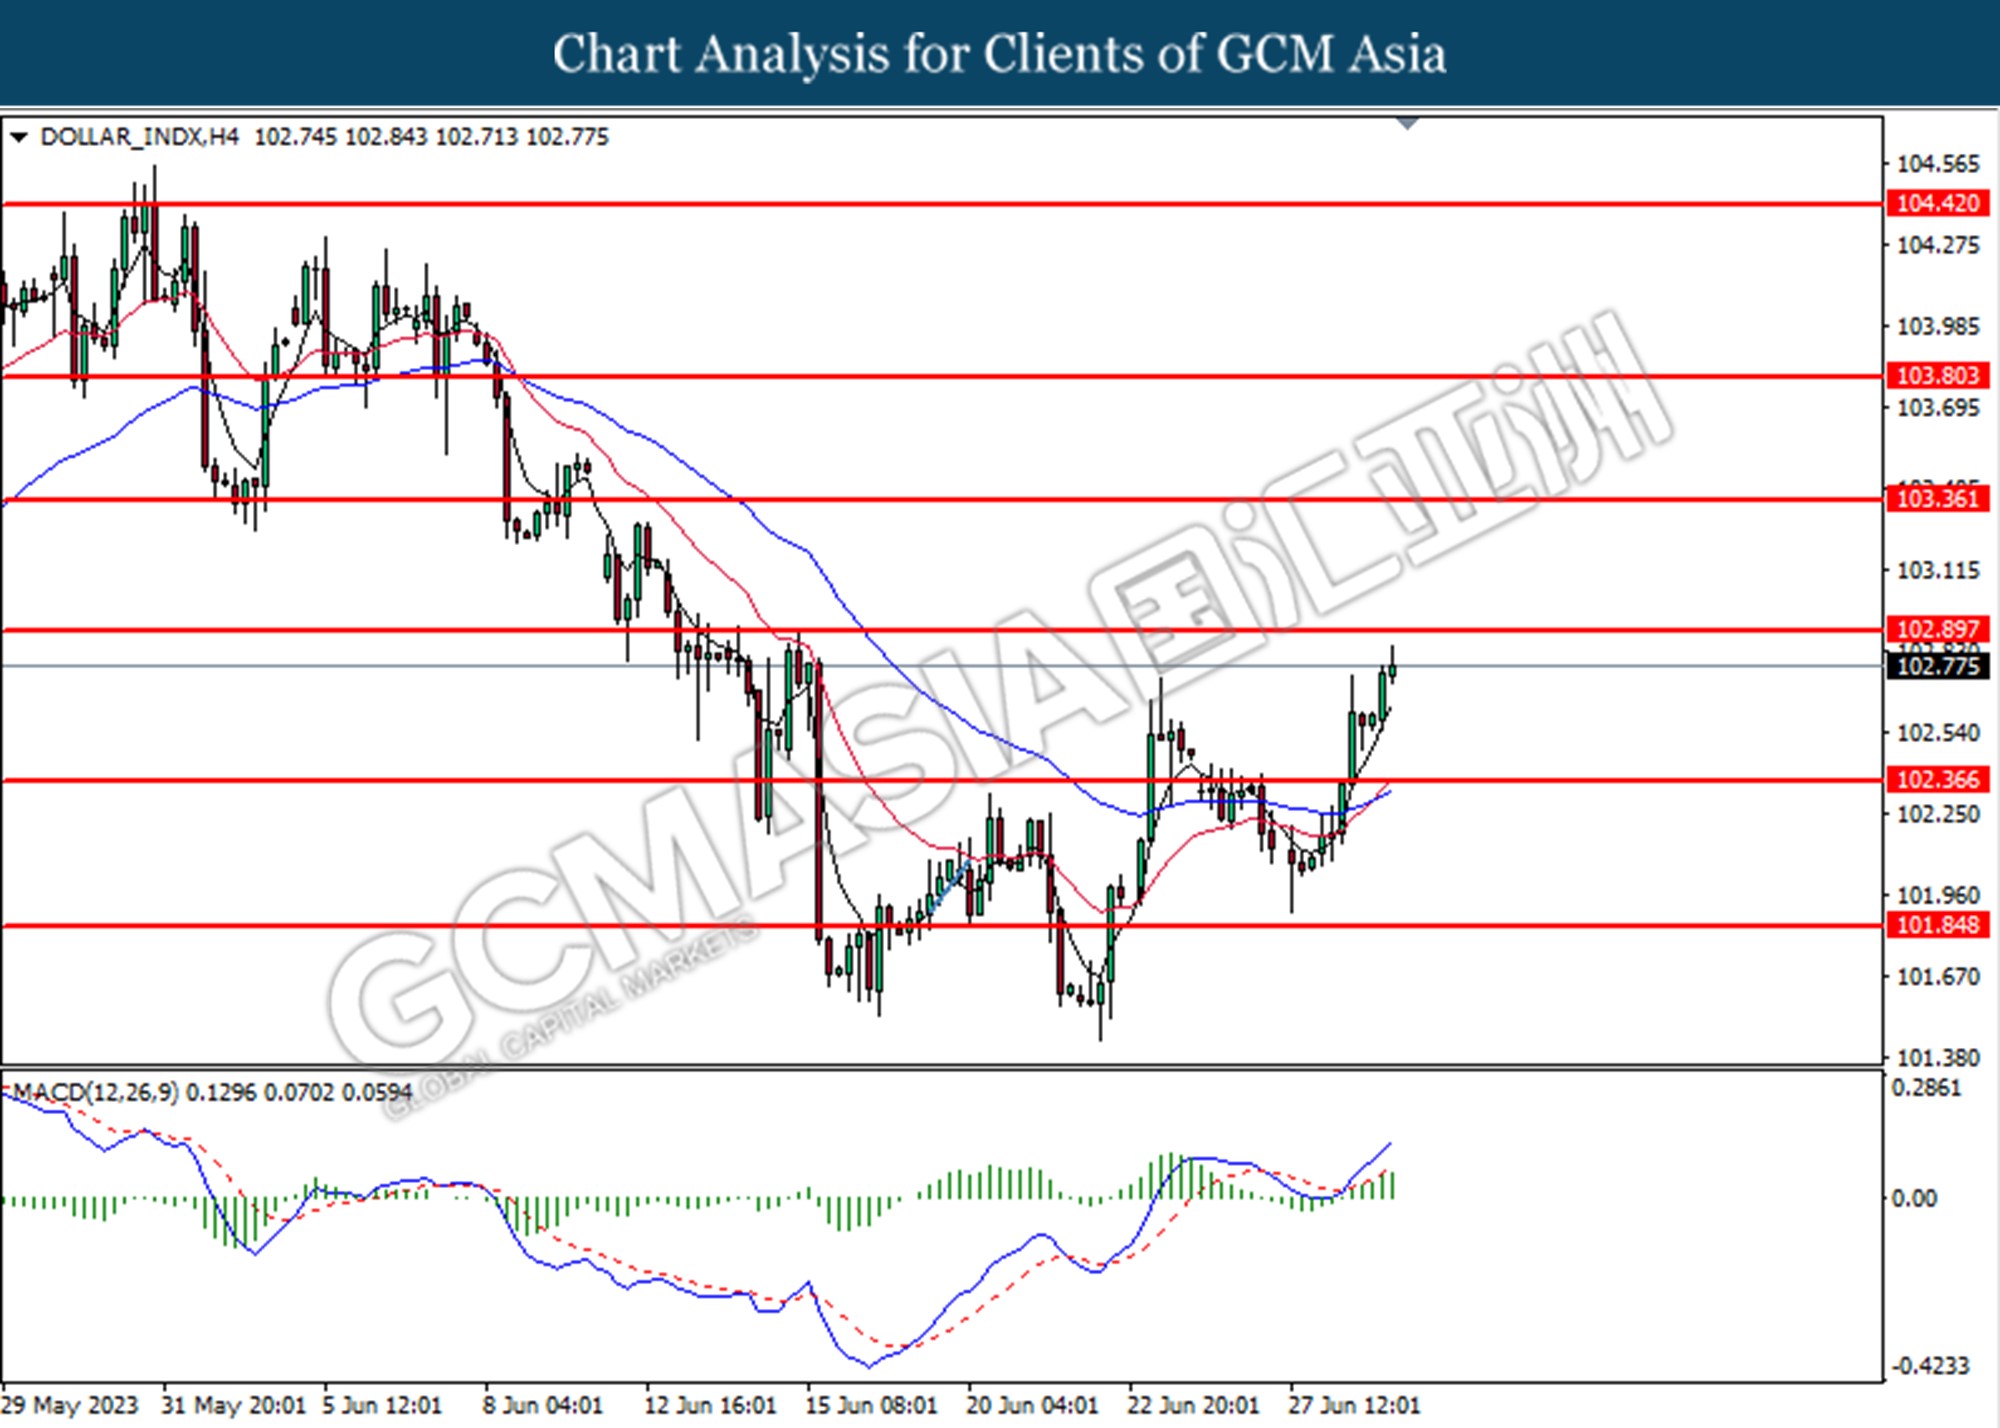The image size is (2000, 1428).
Task: Select the 104.420 resistance level label
Action: [1937, 203]
